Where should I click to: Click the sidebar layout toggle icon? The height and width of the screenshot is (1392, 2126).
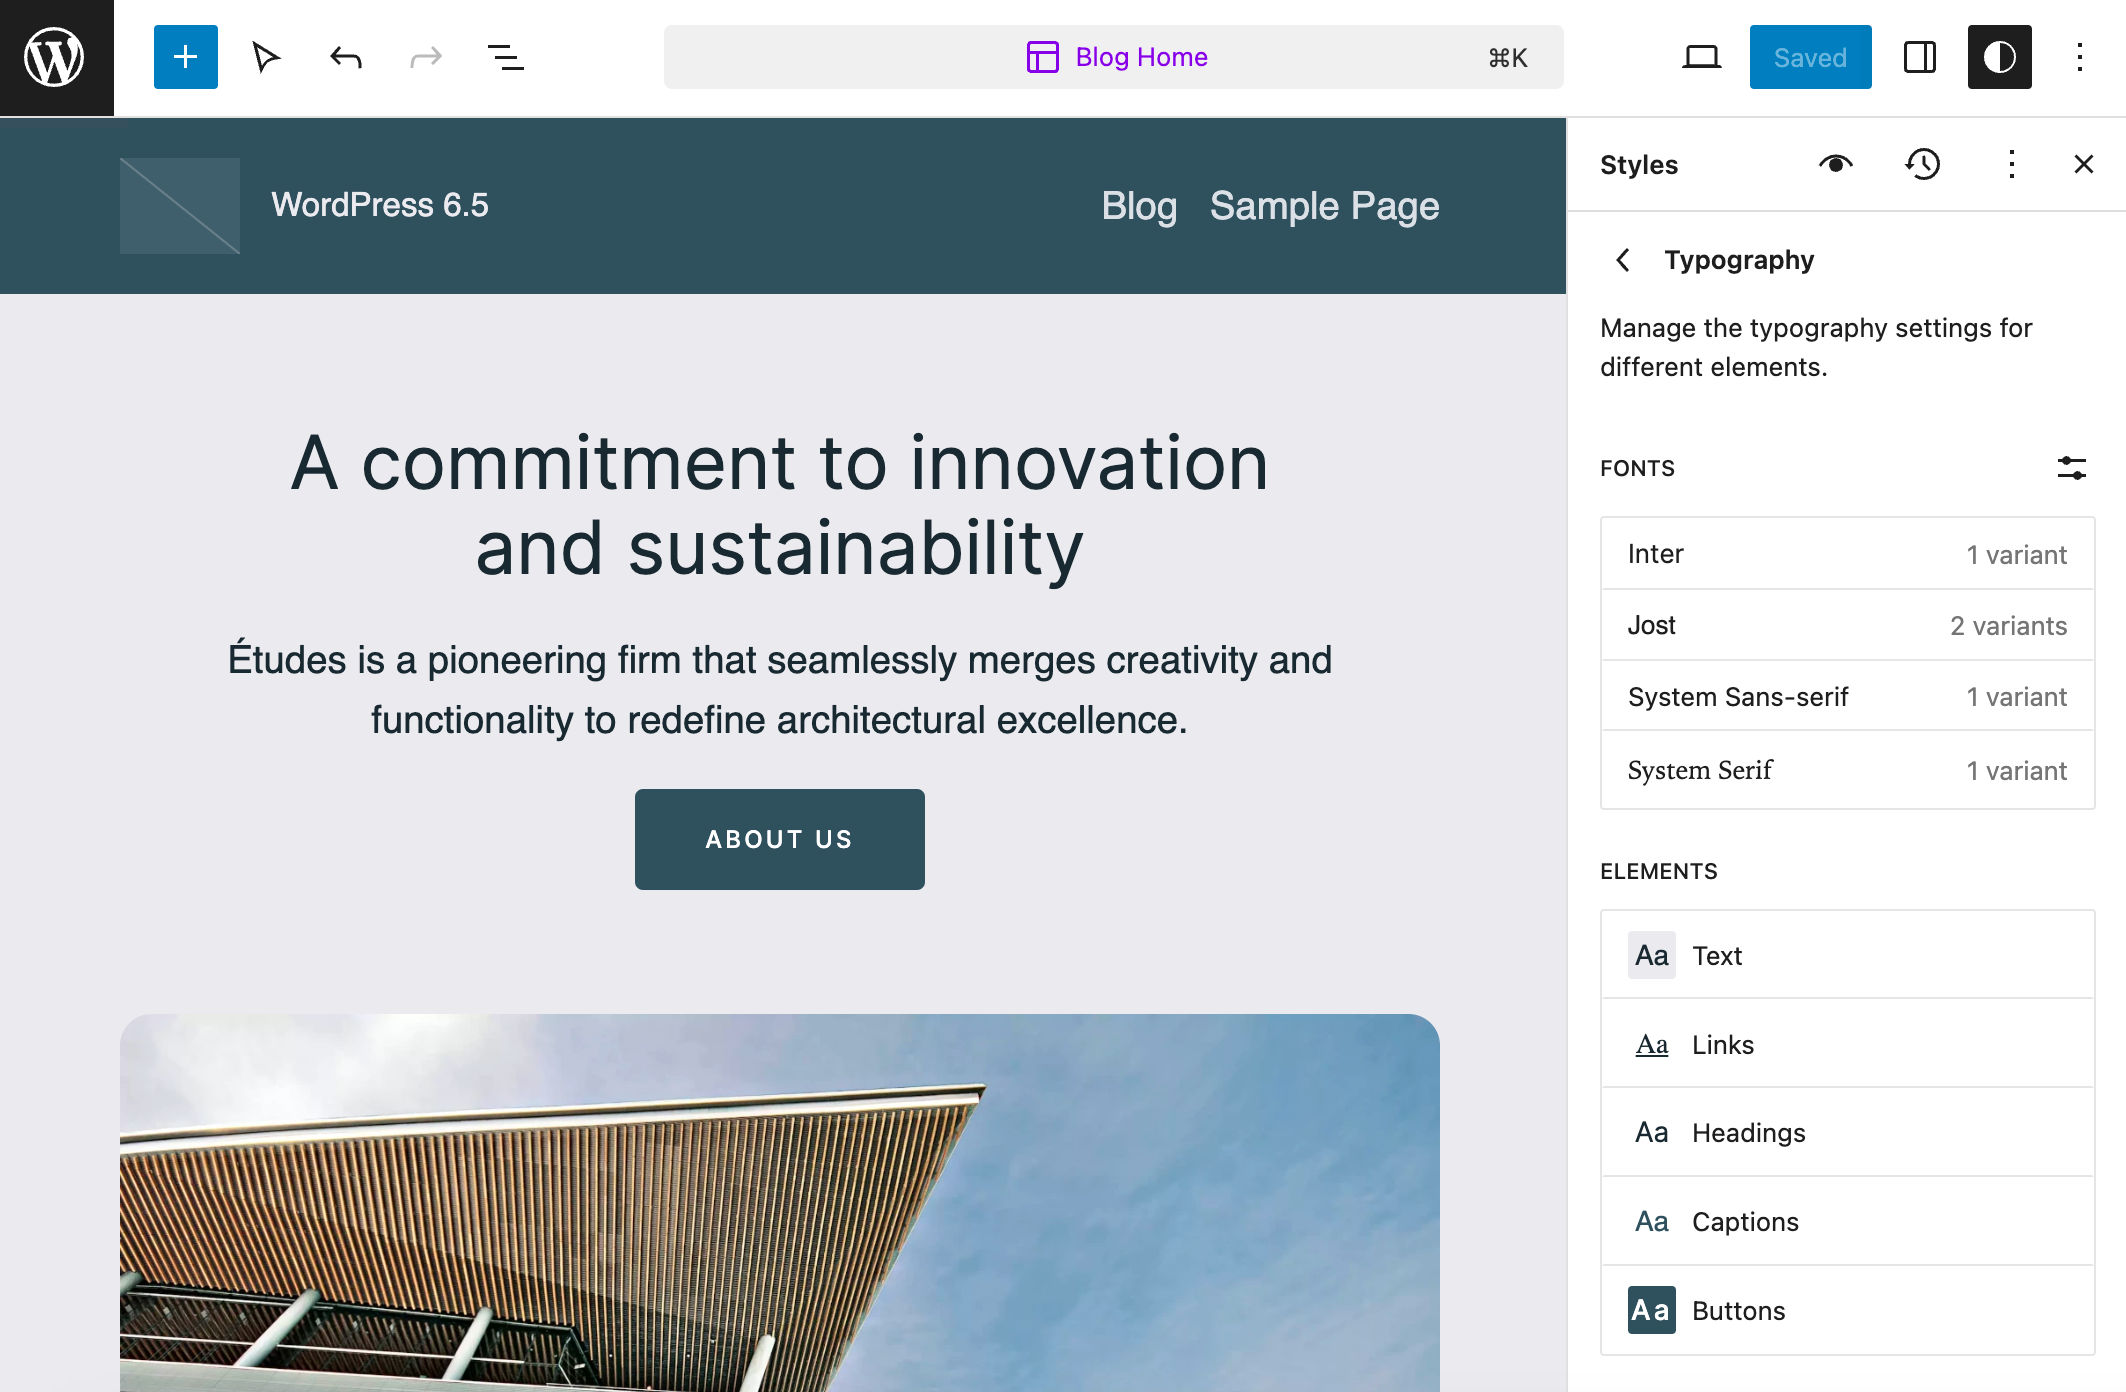point(1919,57)
